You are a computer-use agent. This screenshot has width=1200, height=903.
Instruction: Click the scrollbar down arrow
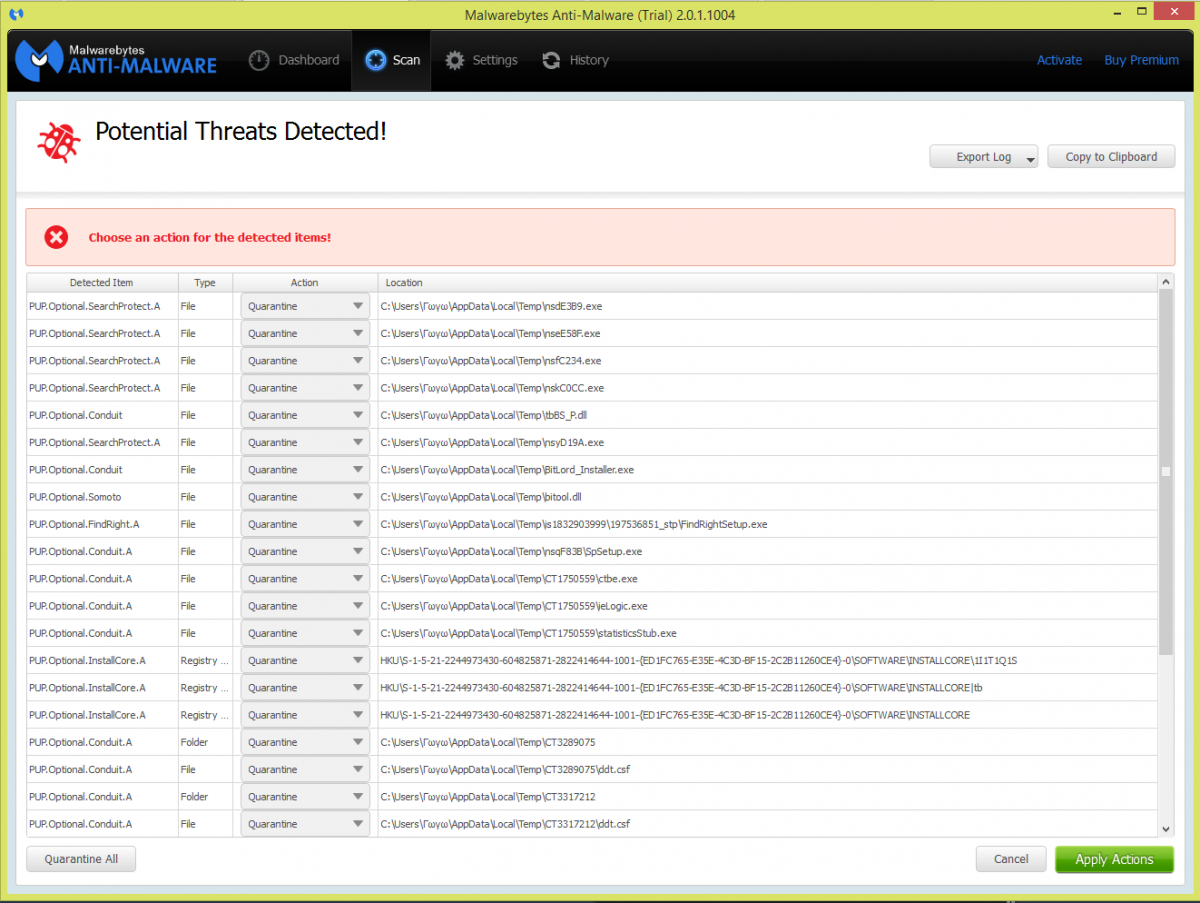[x=1166, y=828]
